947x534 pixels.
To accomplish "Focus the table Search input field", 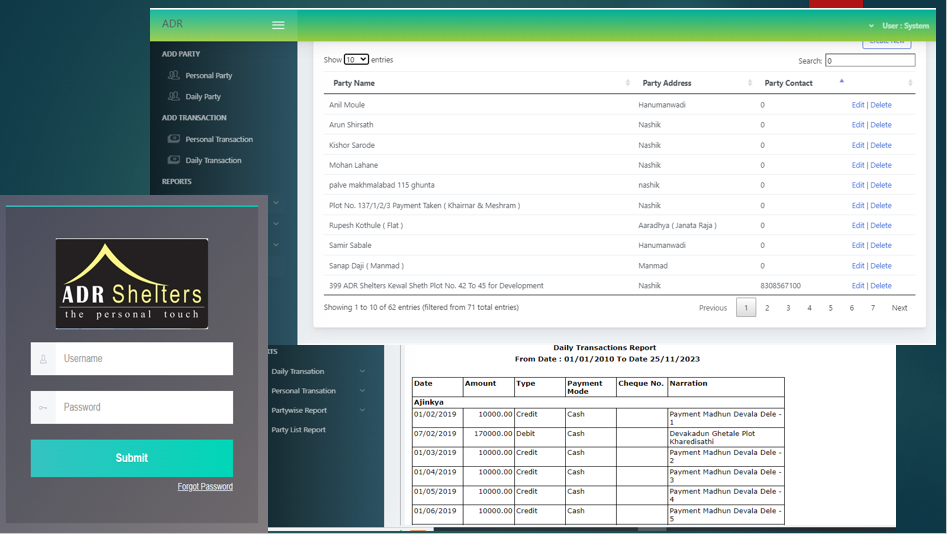I will pos(870,60).
